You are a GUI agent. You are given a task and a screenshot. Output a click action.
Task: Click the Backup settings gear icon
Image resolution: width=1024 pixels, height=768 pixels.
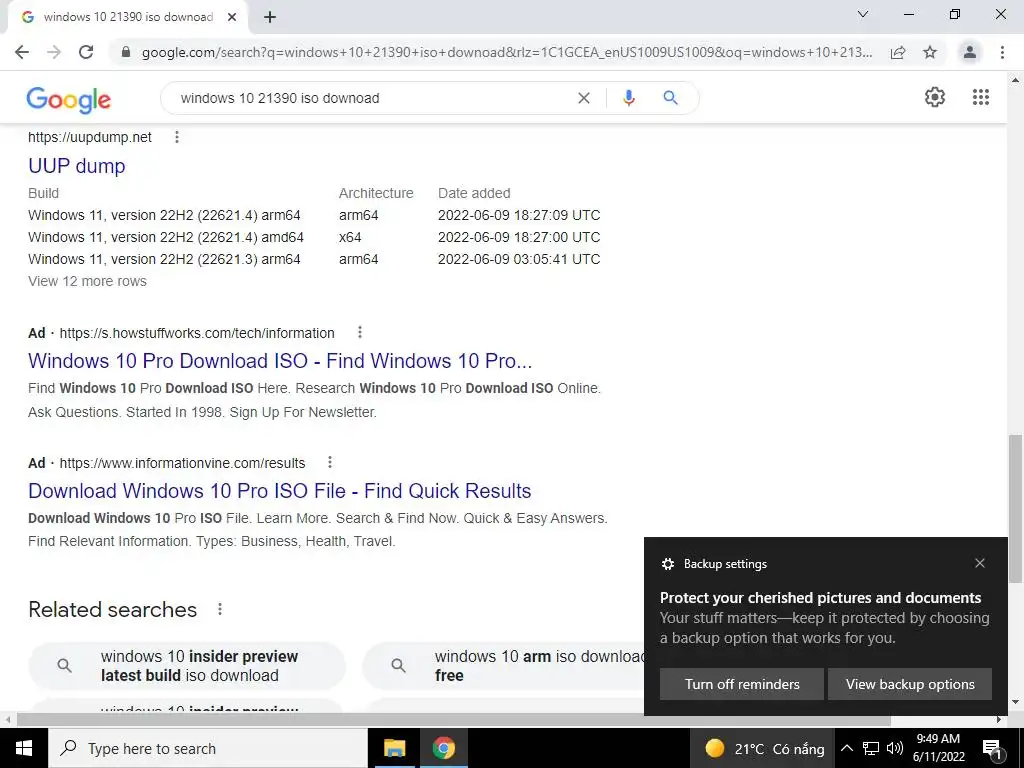667,564
